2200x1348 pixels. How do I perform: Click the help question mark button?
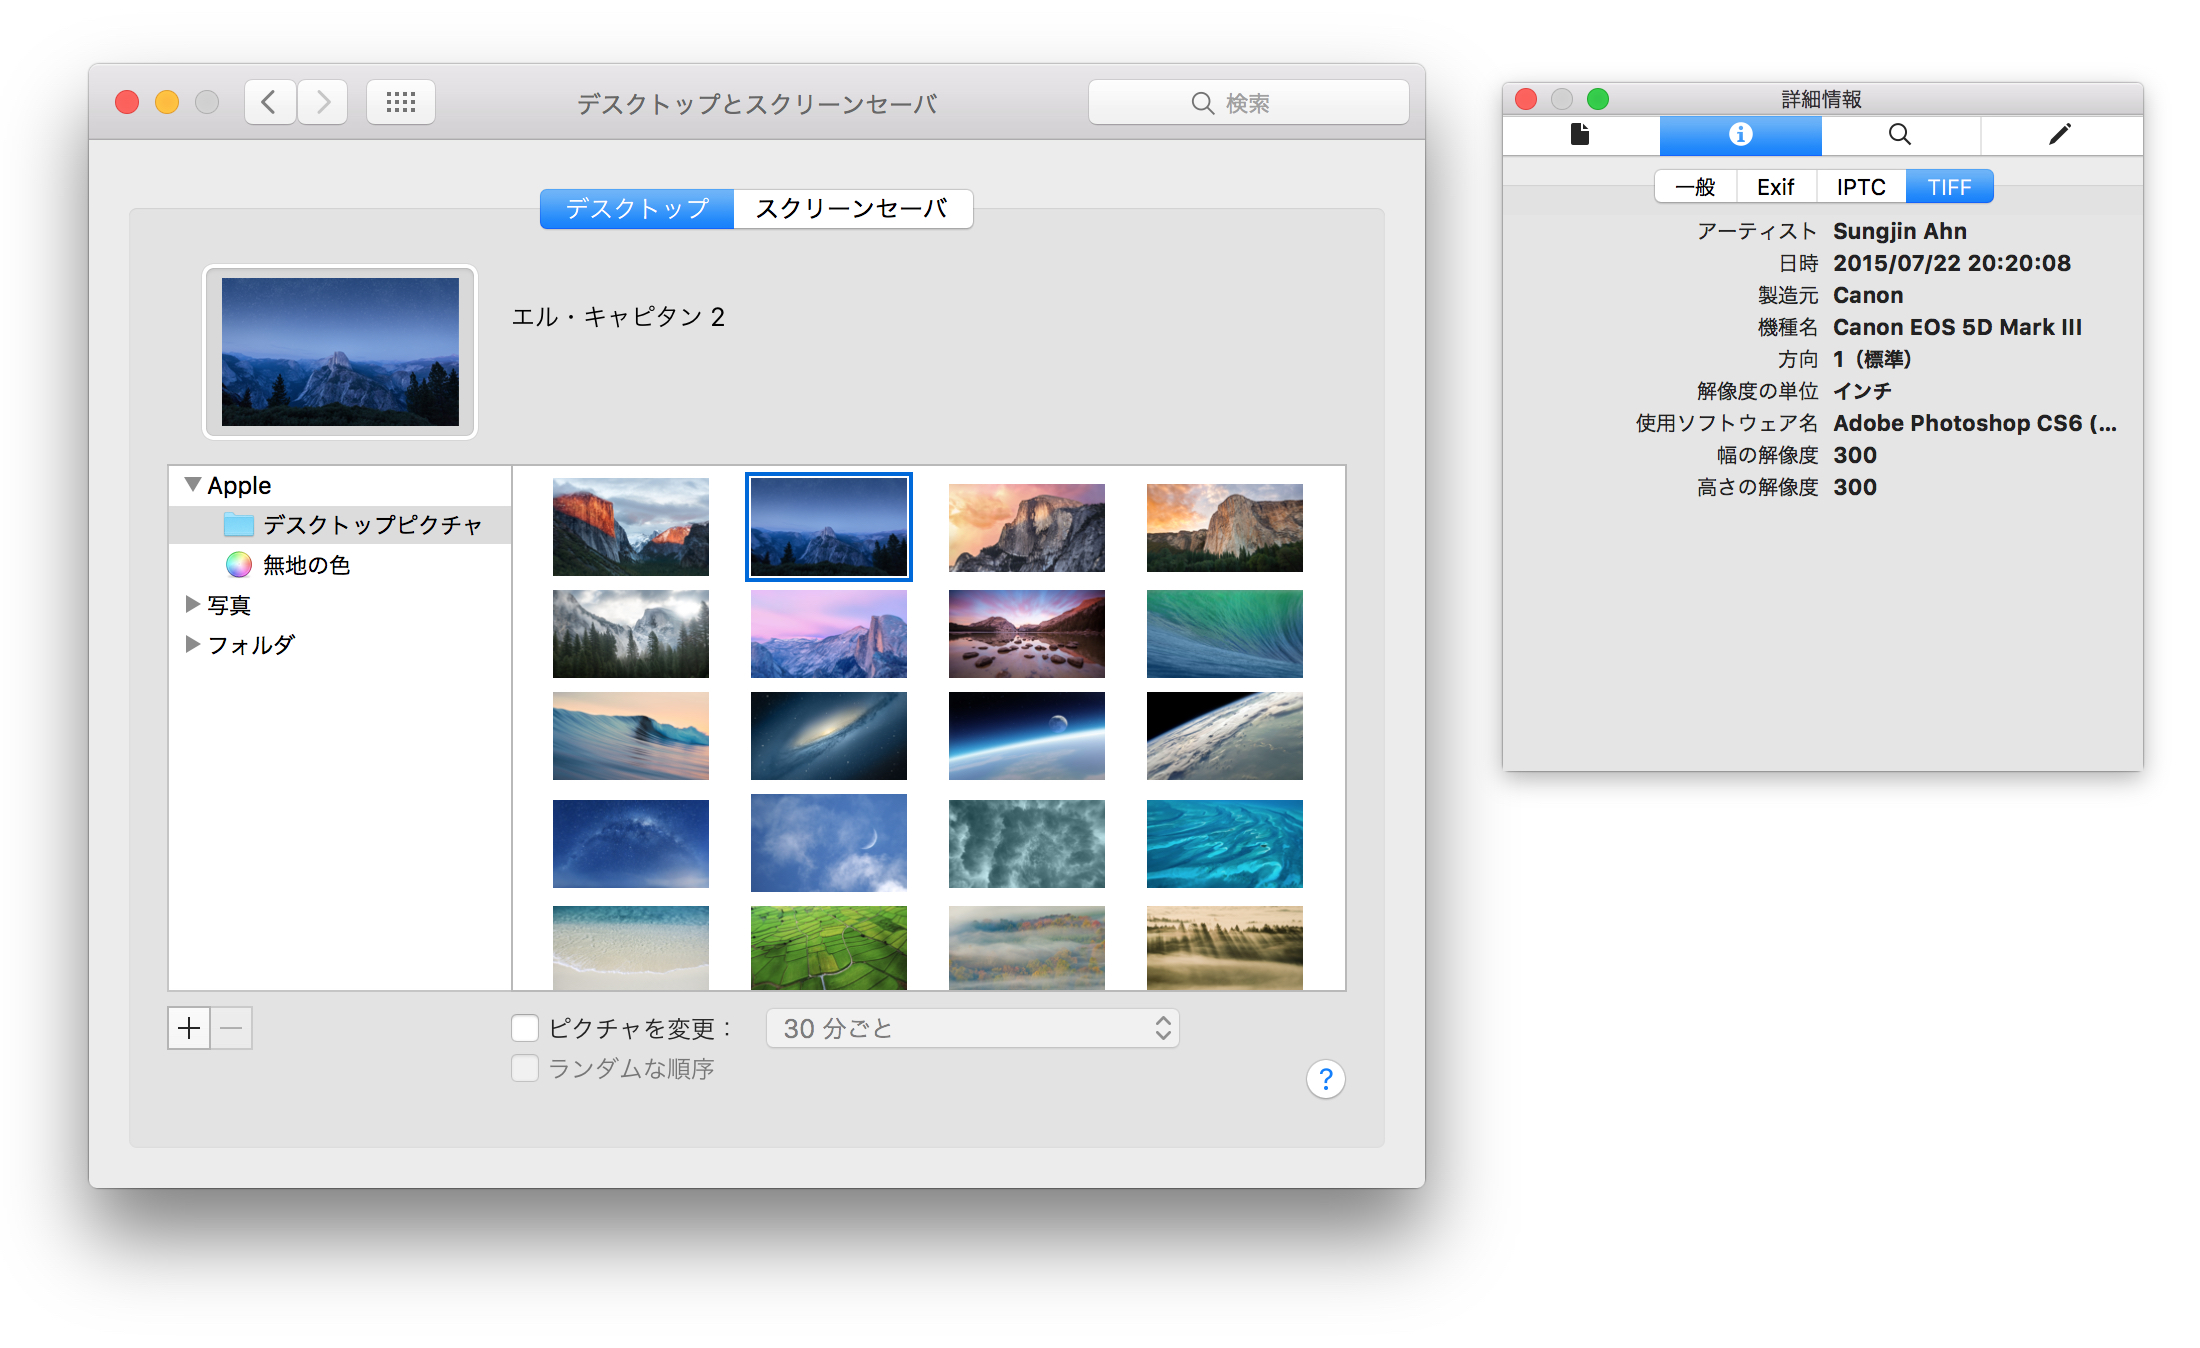1325,1079
